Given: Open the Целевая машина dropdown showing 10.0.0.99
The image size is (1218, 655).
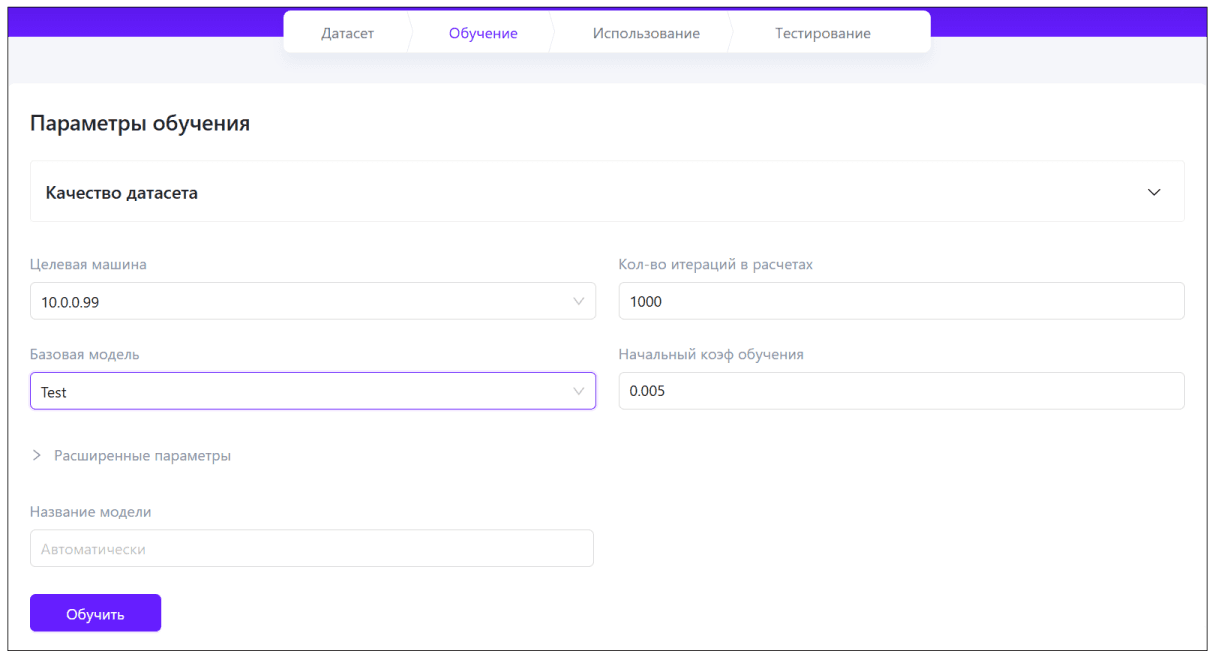Looking at the screenshot, I should (x=300, y=301).
